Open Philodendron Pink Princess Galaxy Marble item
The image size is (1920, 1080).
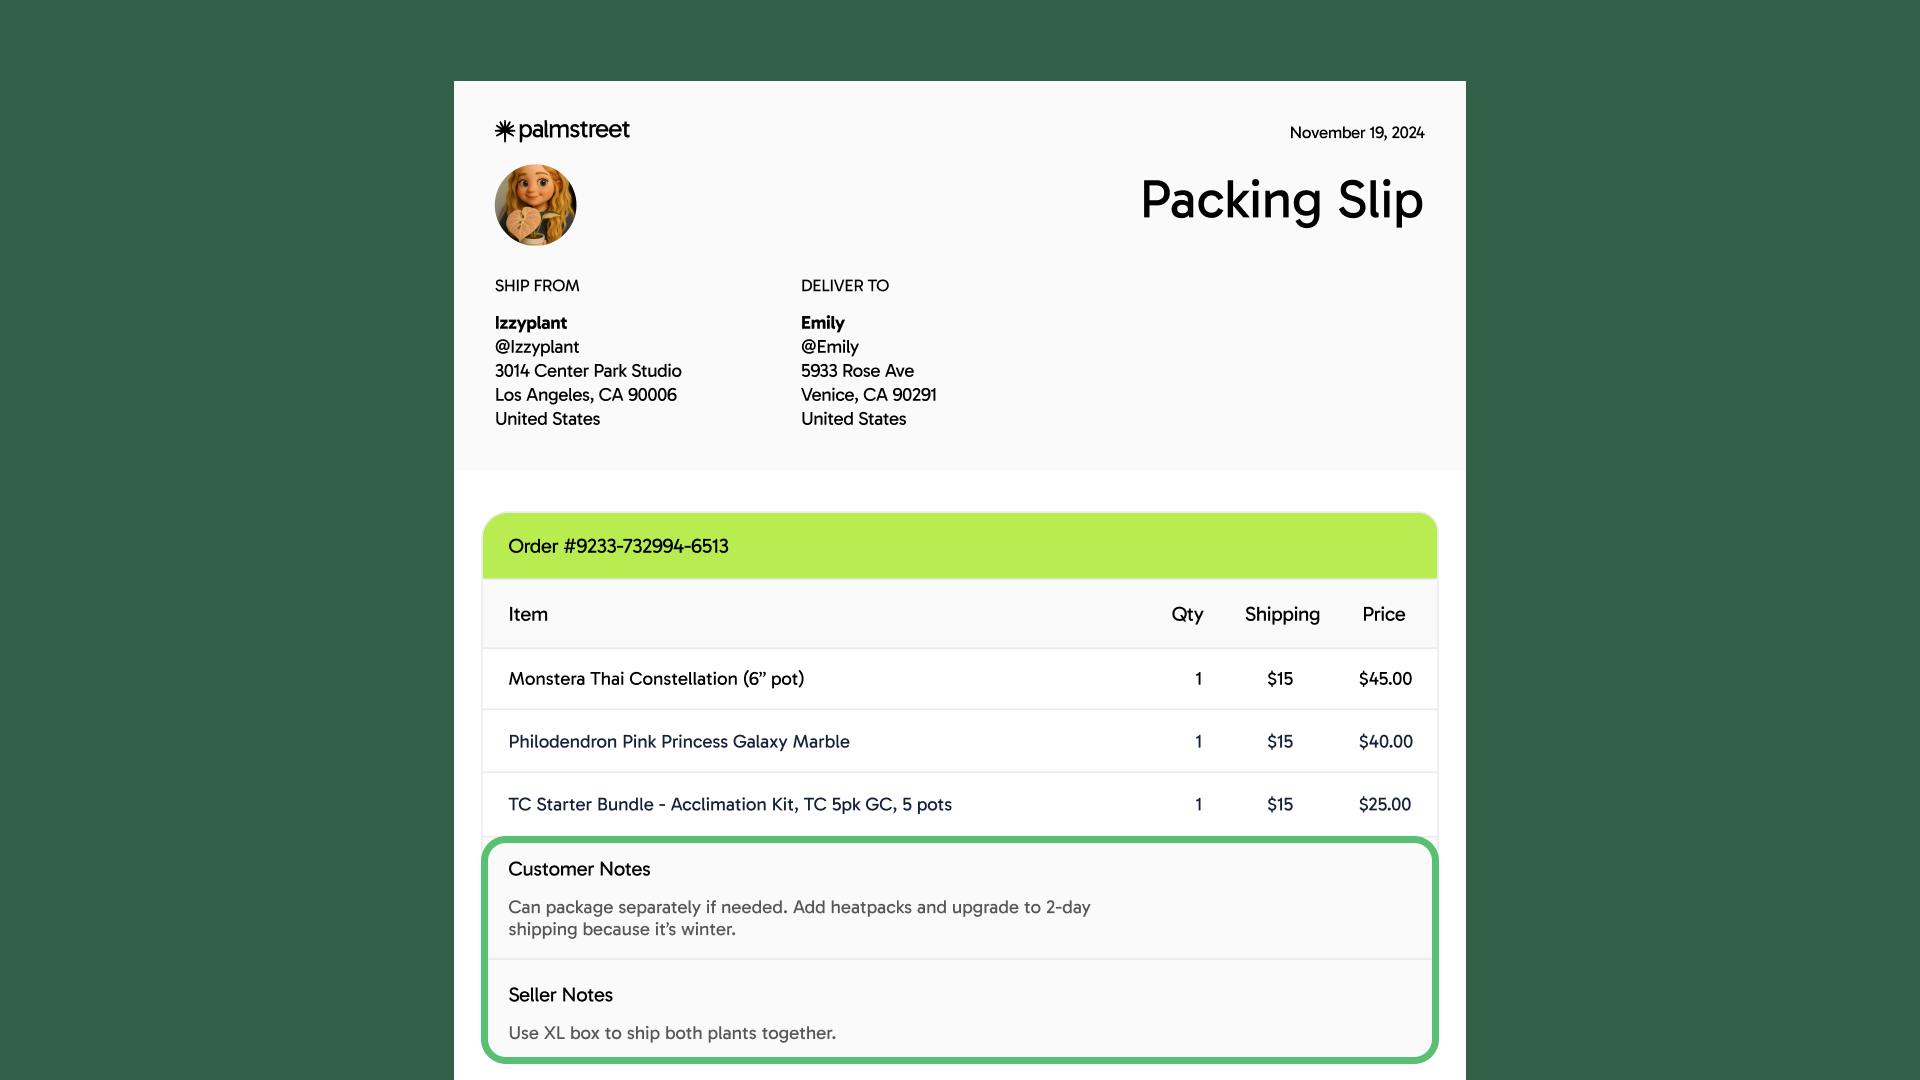[679, 742]
